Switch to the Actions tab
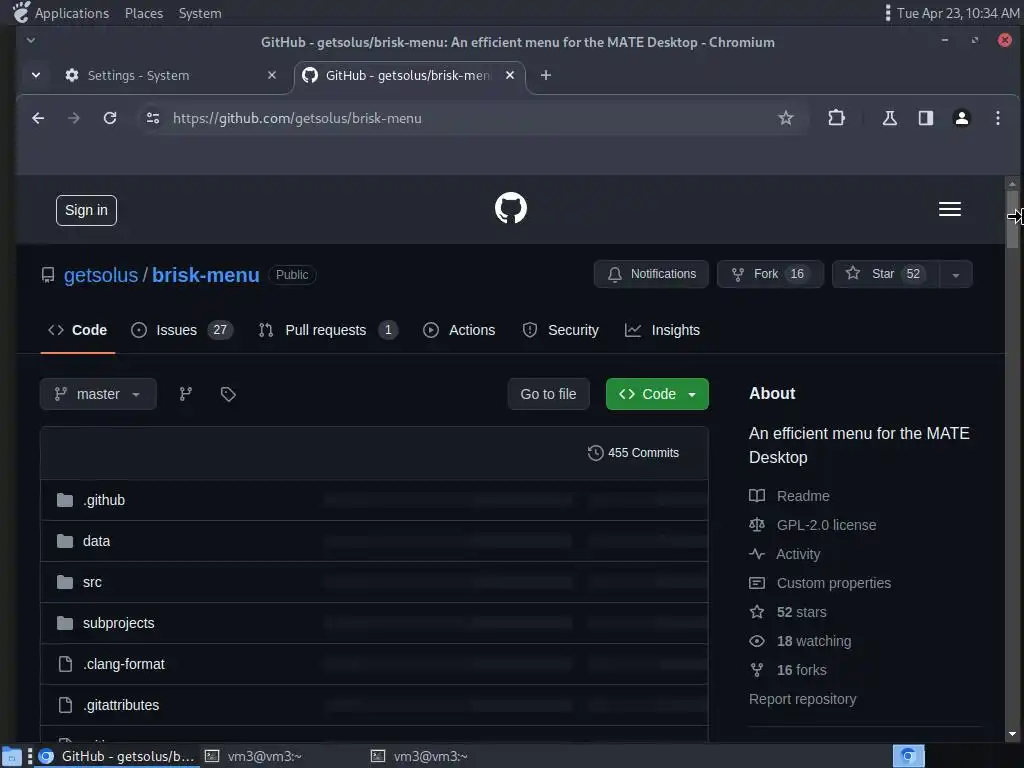 (459, 330)
